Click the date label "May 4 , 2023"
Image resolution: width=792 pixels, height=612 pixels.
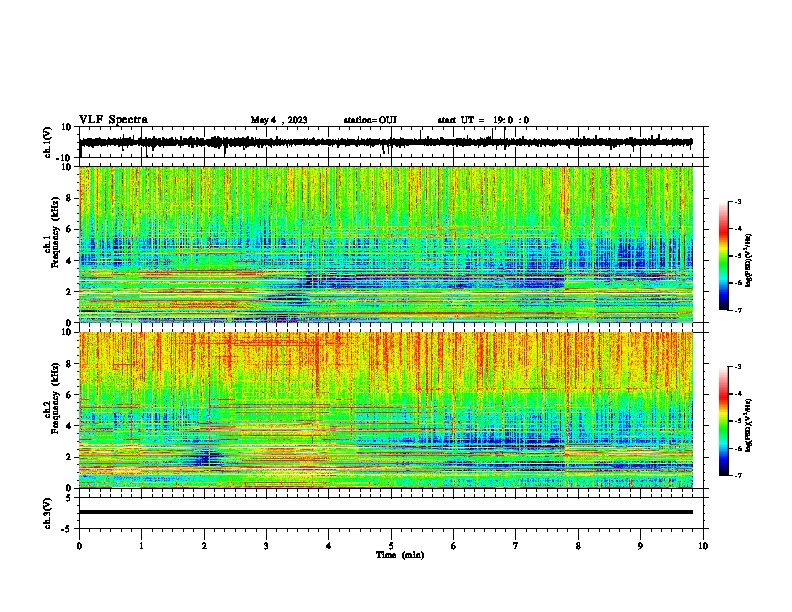tap(279, 120)
